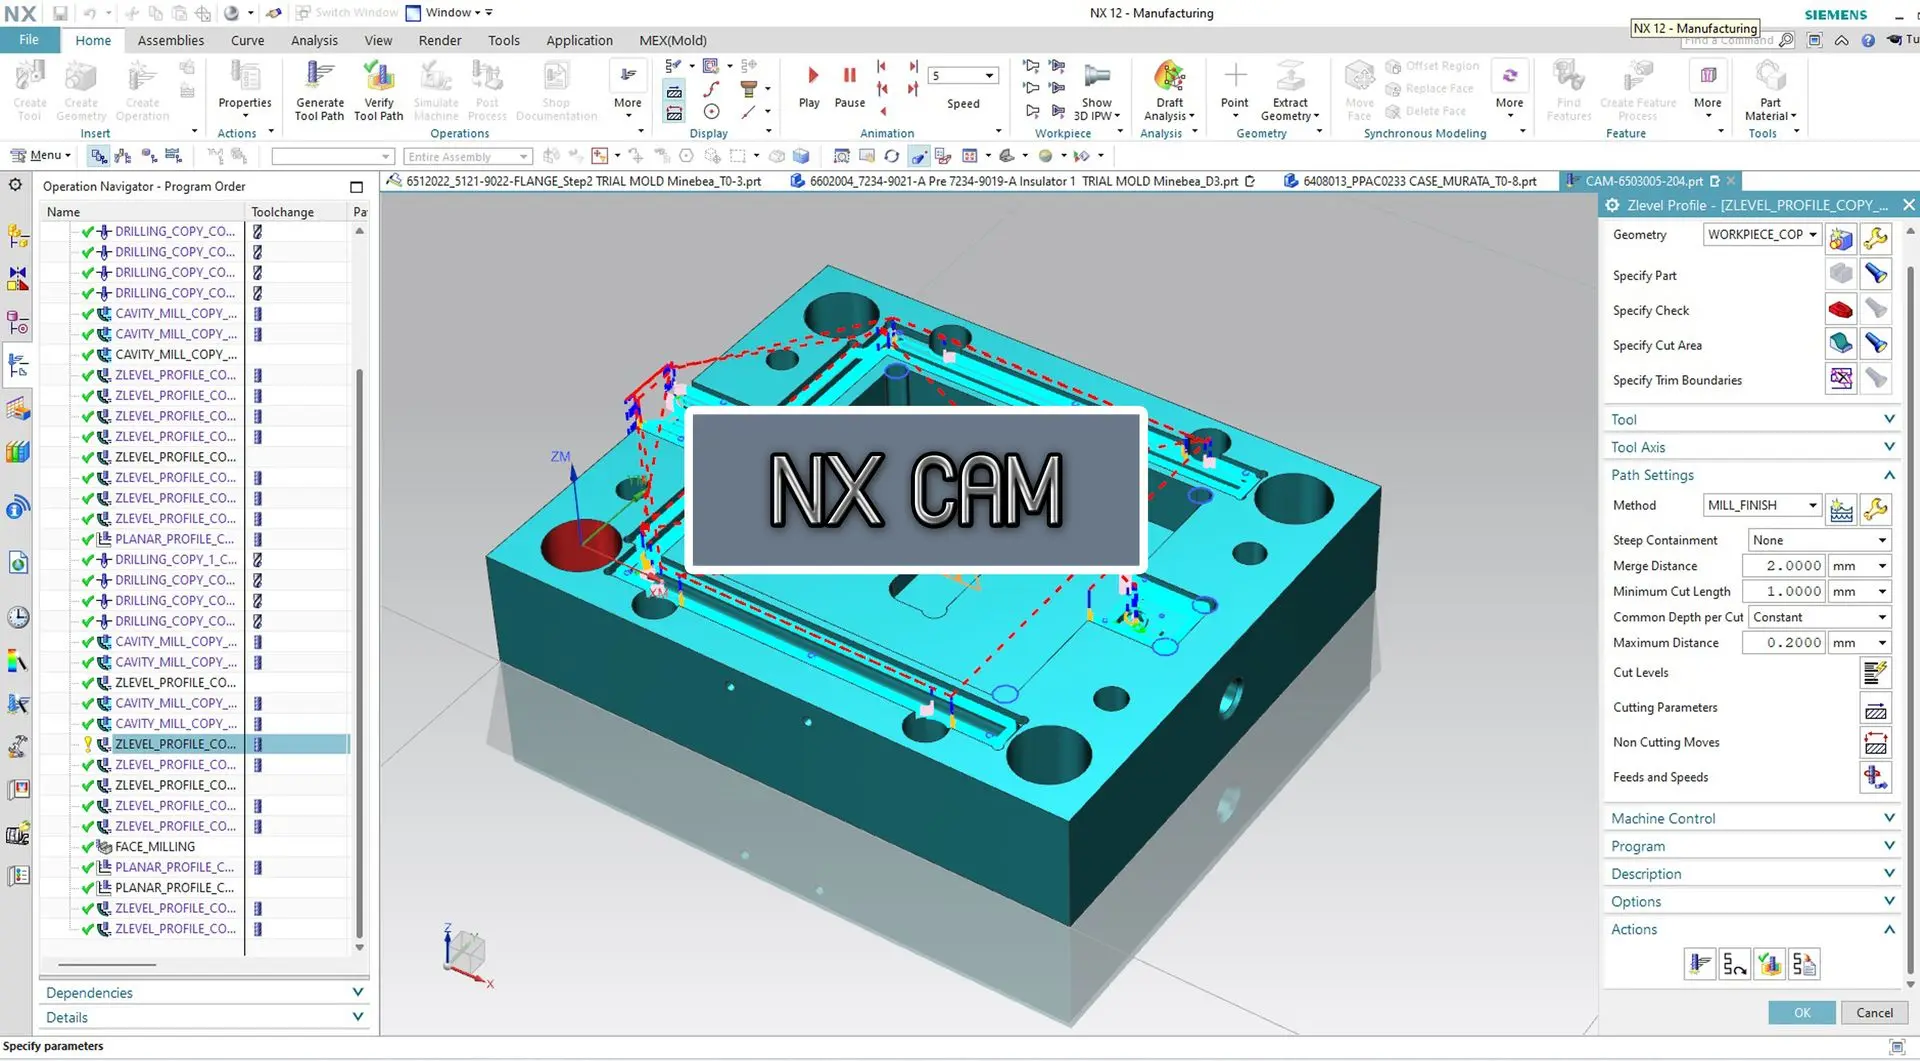Screen dimensions: 1920x1061
Task: Open the animation Speed dropdown
Action: tap(963, 75)
